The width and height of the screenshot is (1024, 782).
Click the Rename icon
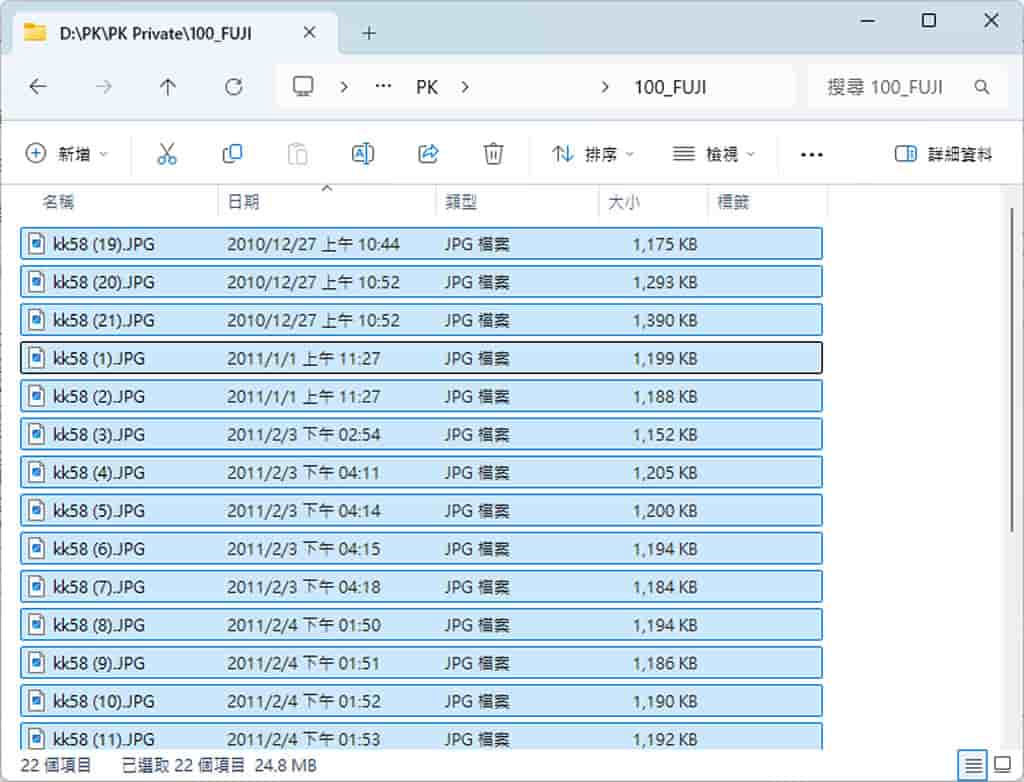pyautogui.click(x=362, y=154)
